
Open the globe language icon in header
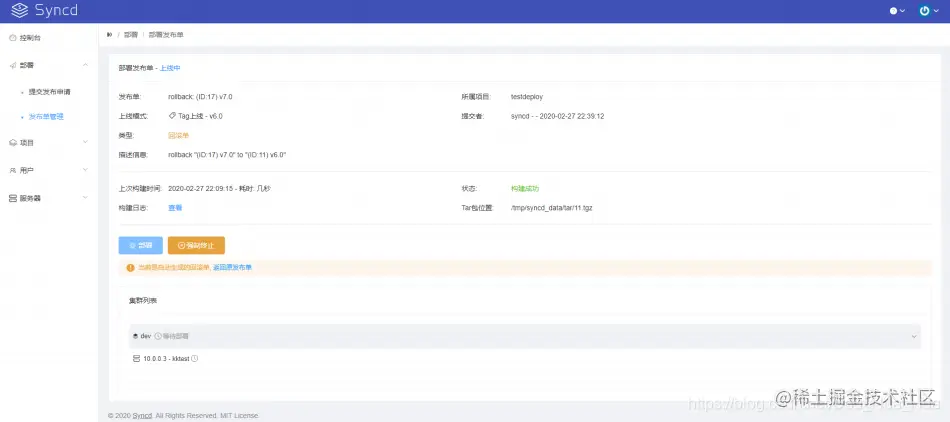(x=893, y=11)
